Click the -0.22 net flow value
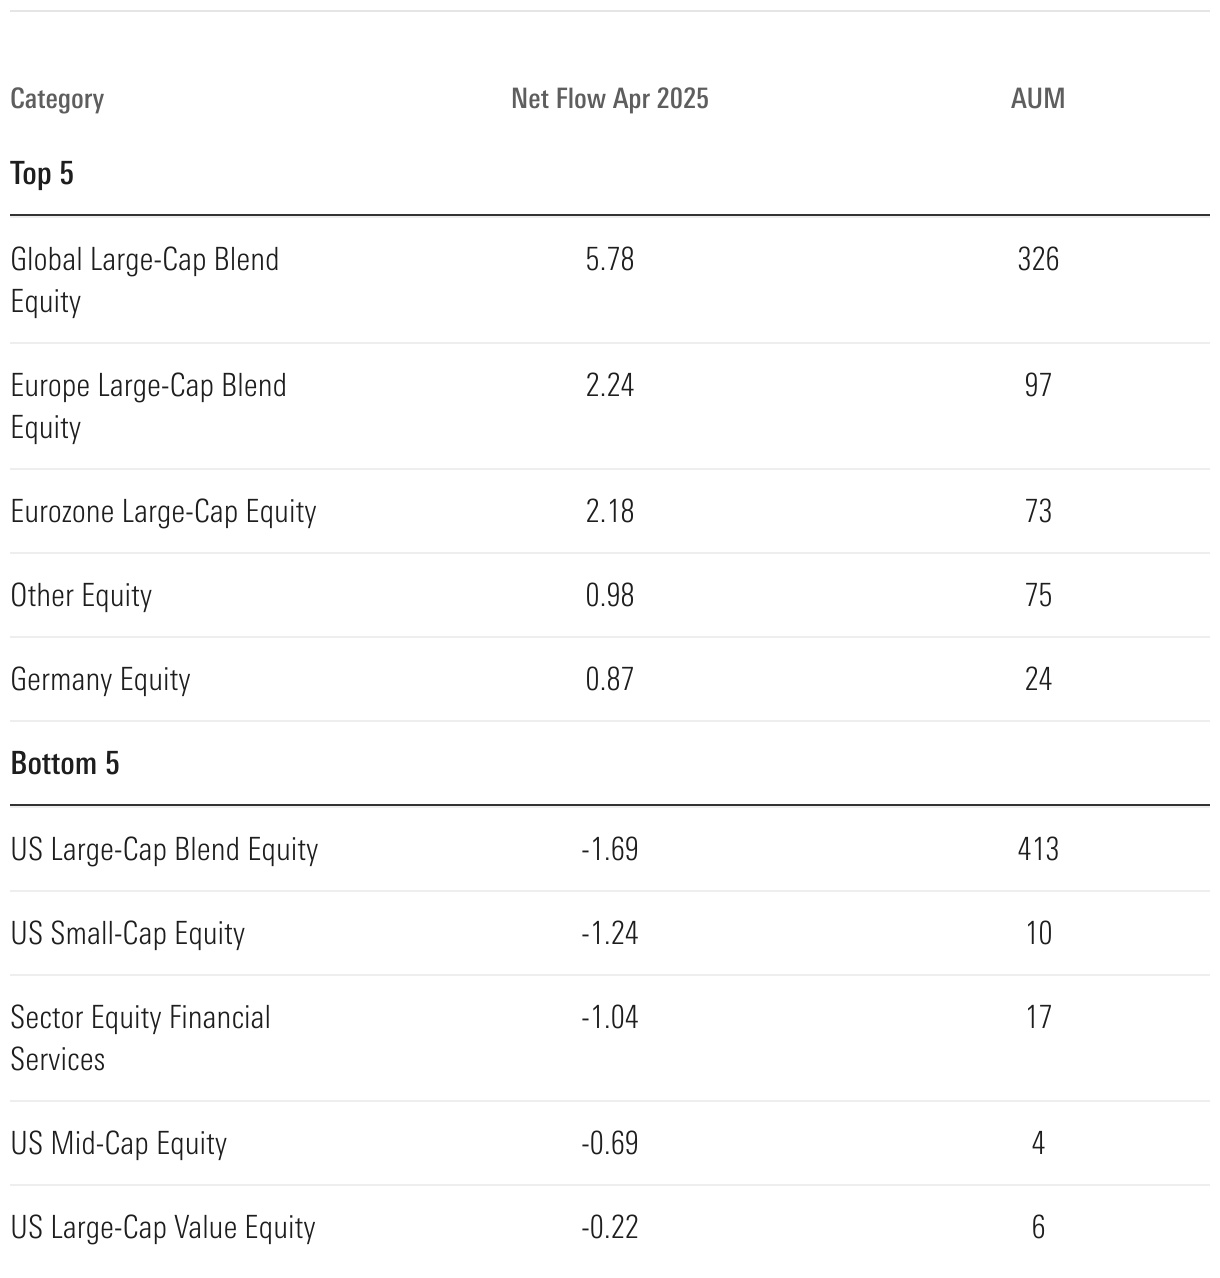This screenshot has height=1278, width=1220. [609, 1228]
